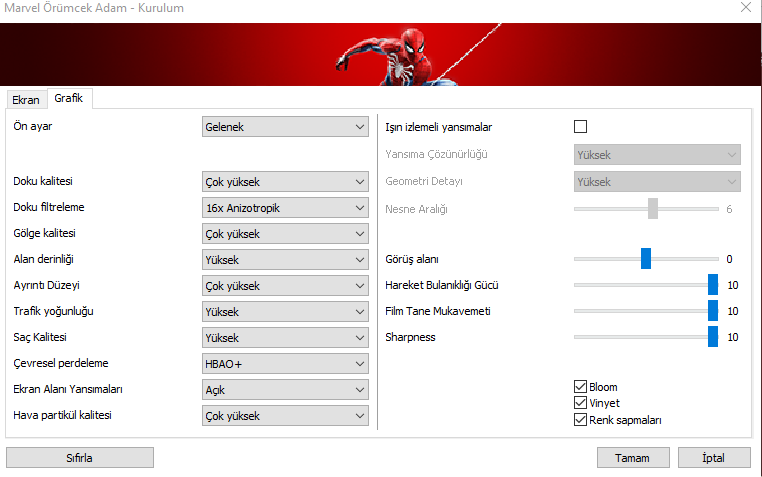Viewport: 762px width, 477px height.
Task: Select the Grafik tab
Action: (69, 98)
